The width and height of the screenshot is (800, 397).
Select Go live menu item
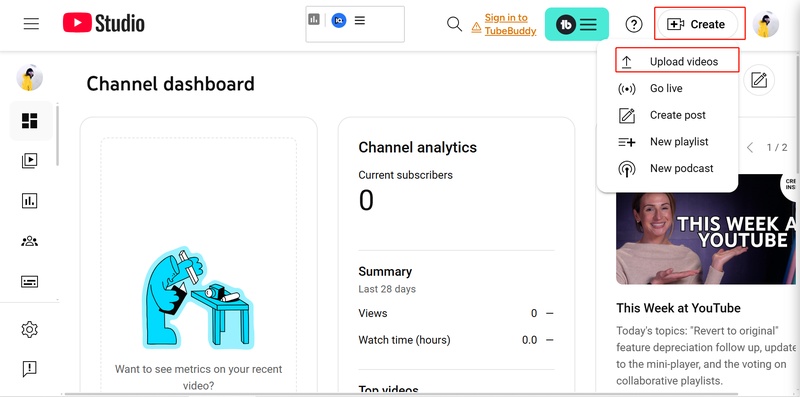pyautogui.click(x=667, y=88)
